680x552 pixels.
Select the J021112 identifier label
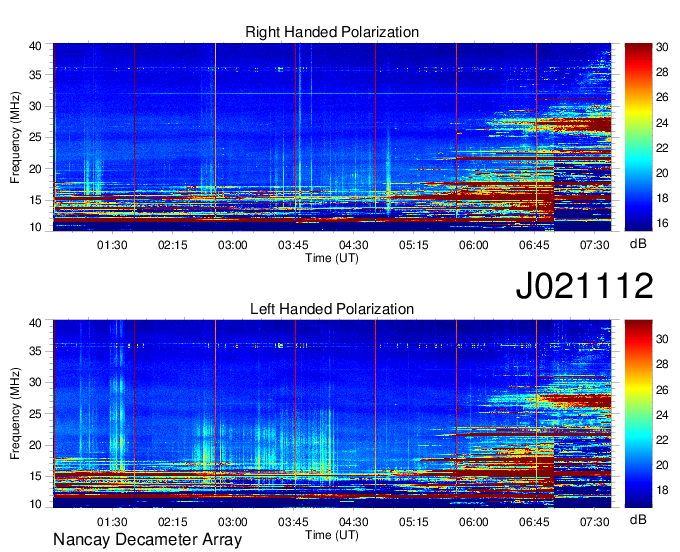(584, 285)
